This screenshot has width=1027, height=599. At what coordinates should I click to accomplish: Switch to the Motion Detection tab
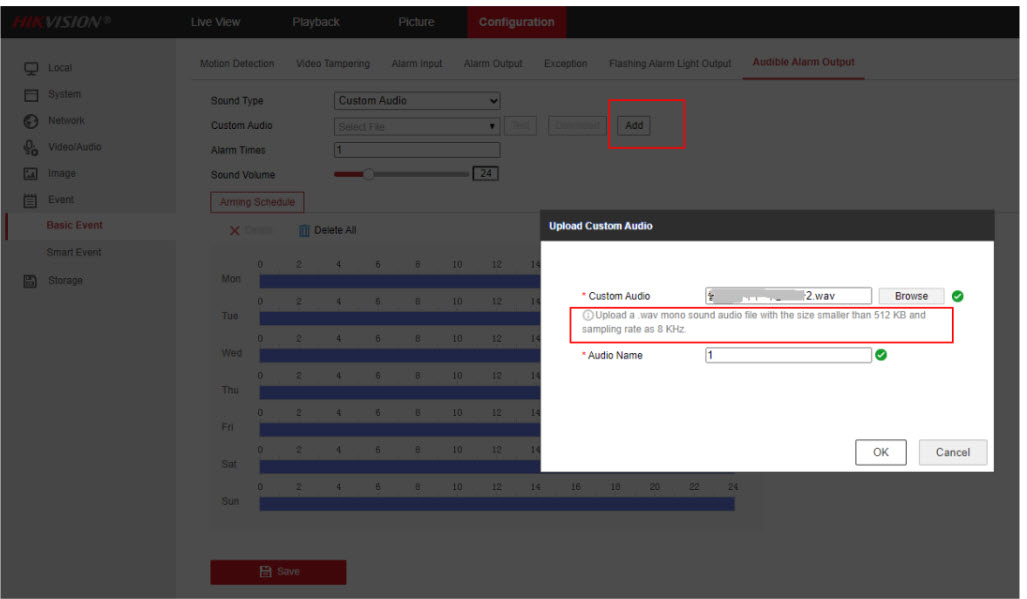[237, 64]
